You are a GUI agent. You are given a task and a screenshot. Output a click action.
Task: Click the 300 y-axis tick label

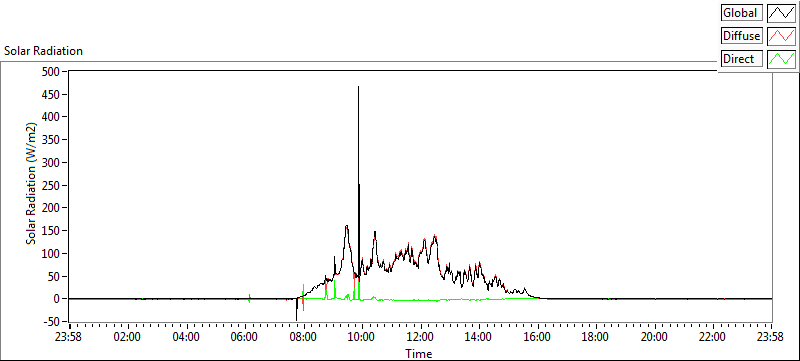point(50,163)
